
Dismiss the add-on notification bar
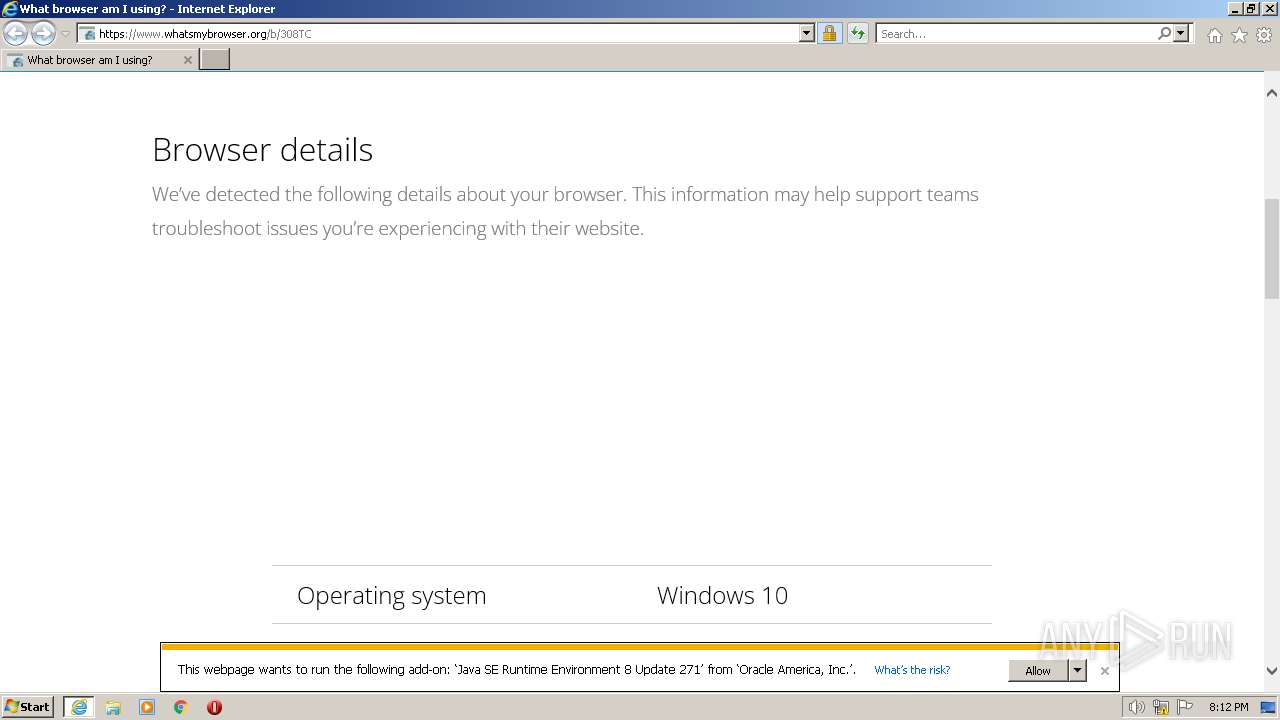[1104, 671]
